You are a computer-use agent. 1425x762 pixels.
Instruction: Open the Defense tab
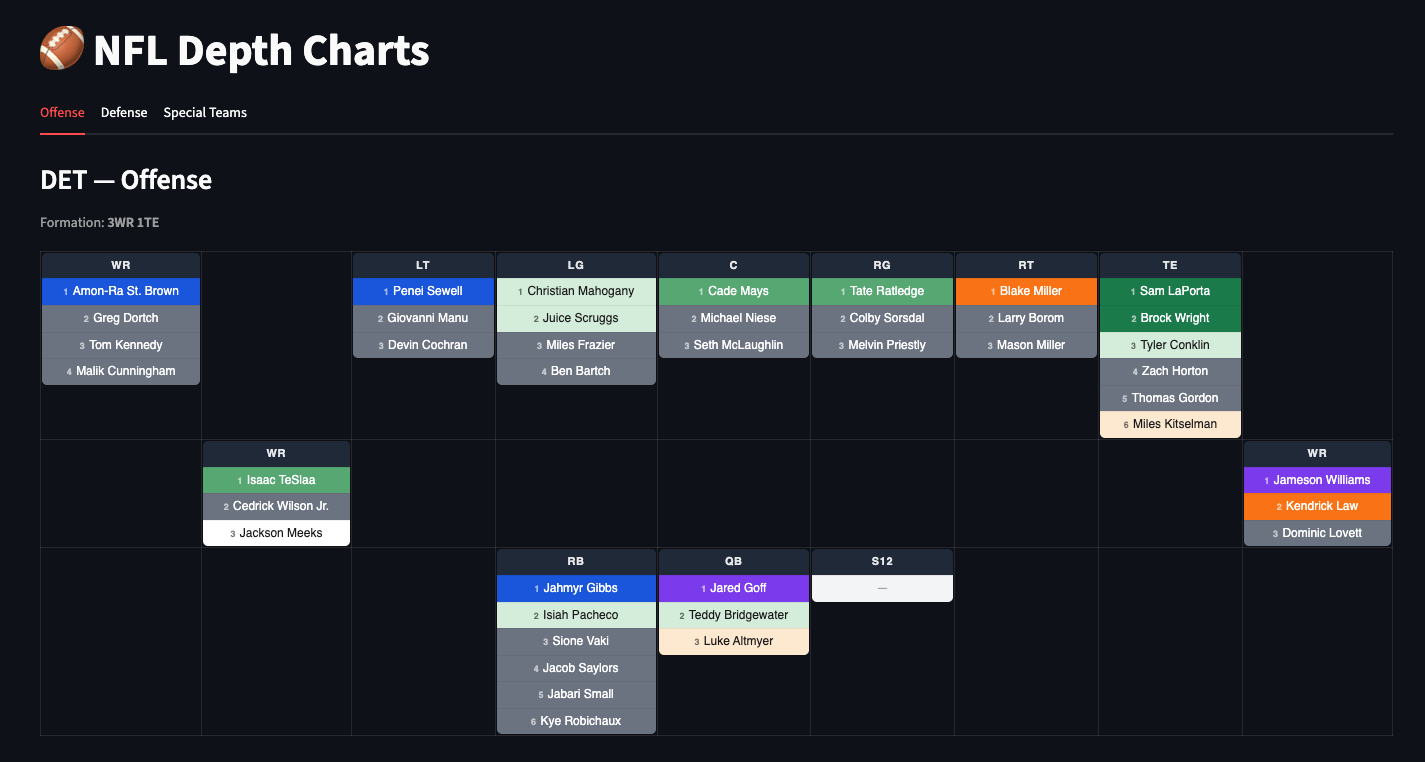pos(124,113)
